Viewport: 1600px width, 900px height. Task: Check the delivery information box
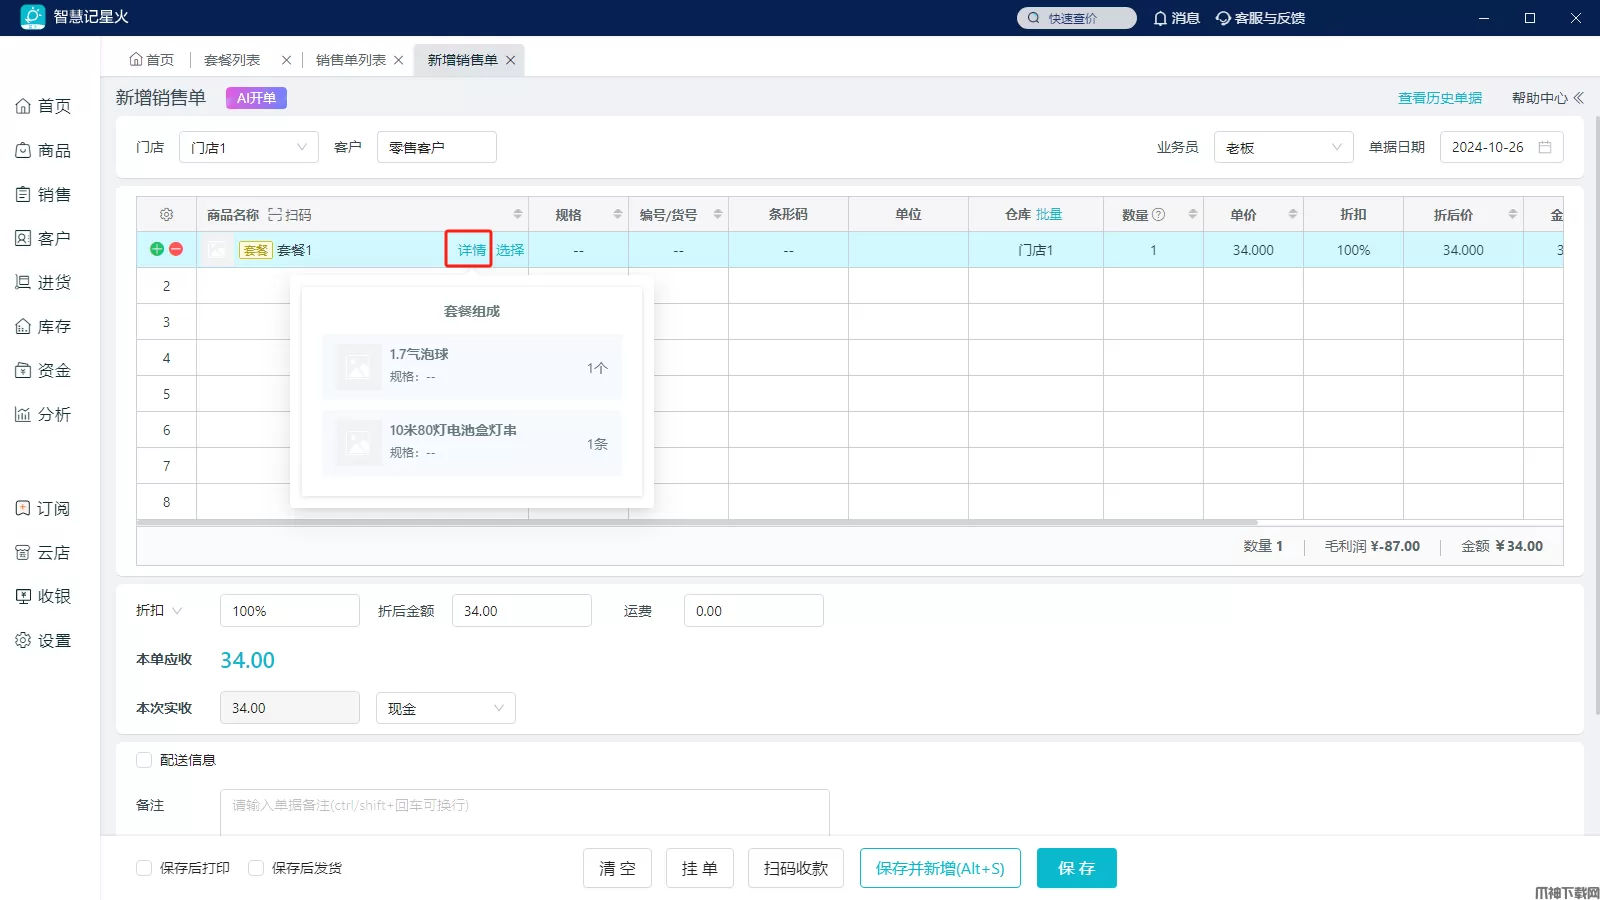144,760
